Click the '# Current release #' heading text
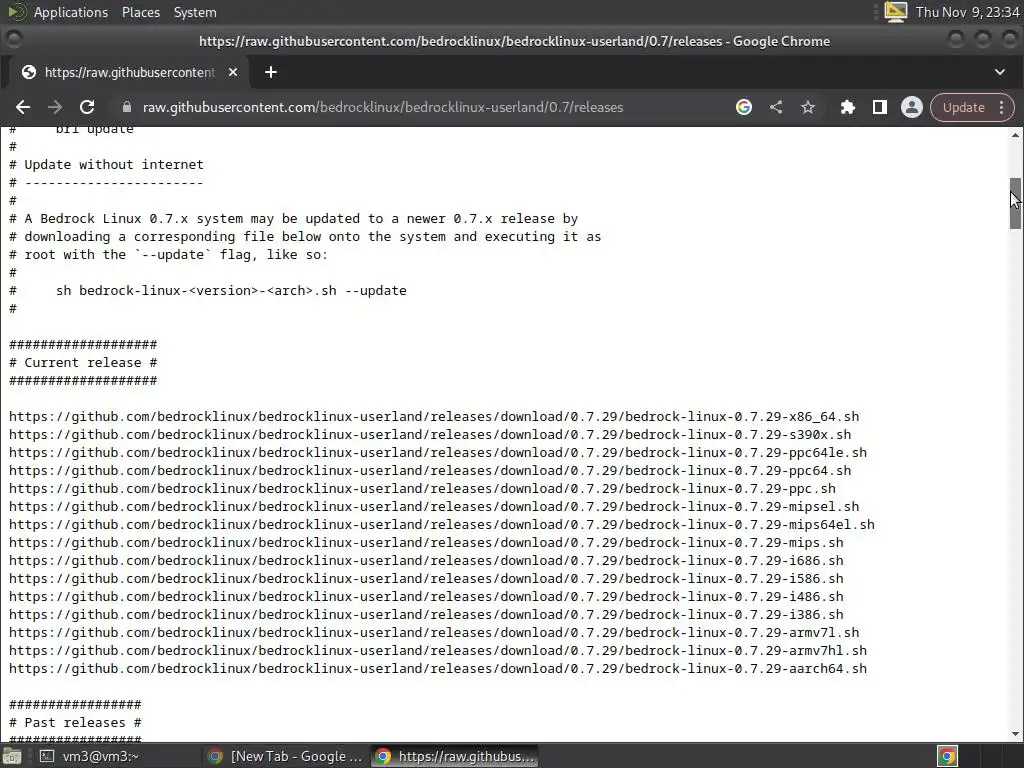This screenshot has height=768, width=1024. (83, 362)
